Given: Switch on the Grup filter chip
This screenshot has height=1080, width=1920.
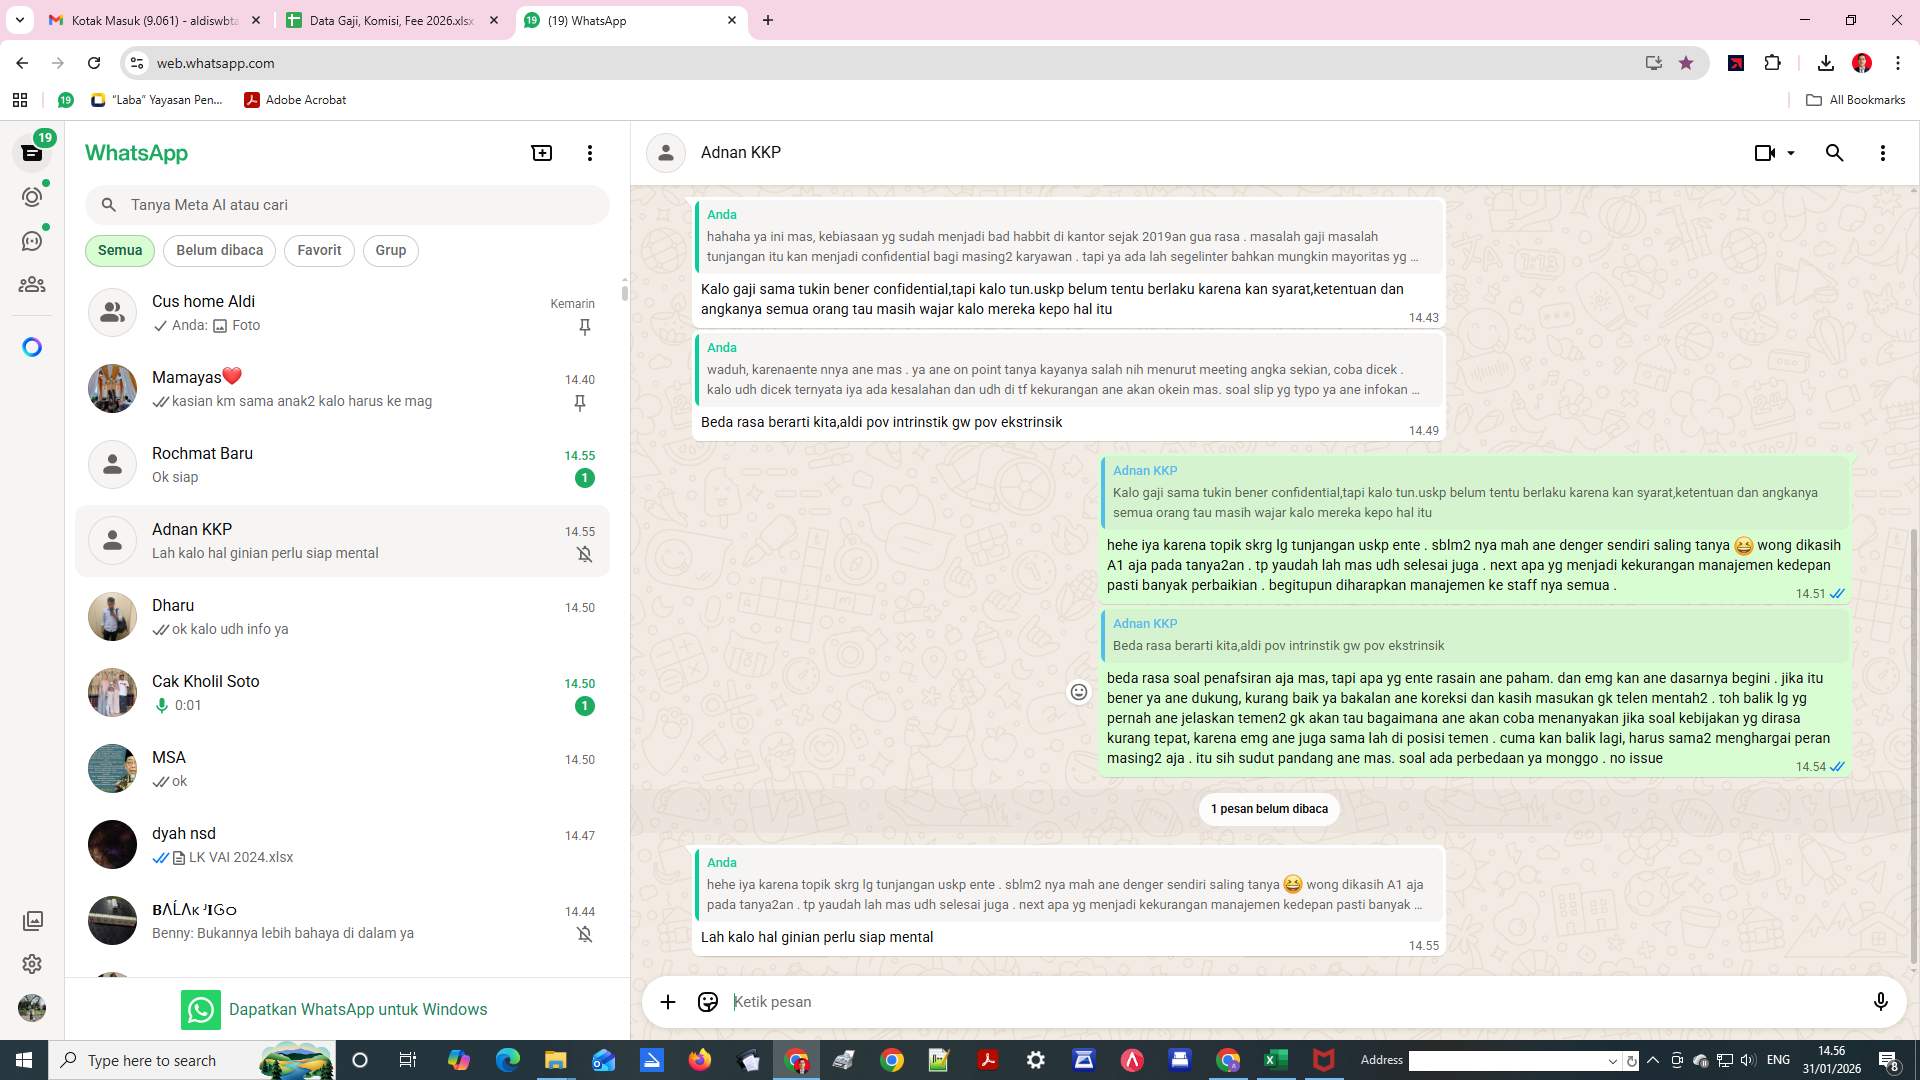Looking at the screenshot, I should pyautogui.click(x=390, y=250).
